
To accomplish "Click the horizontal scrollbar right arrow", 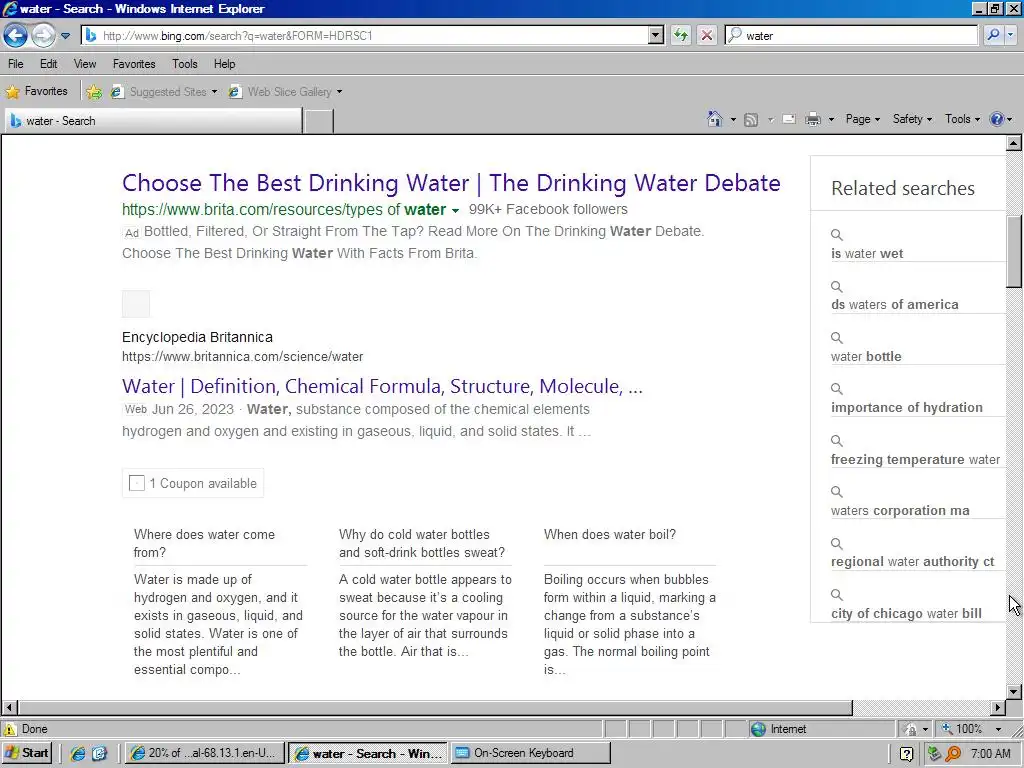I will click(x=998, y=707).
